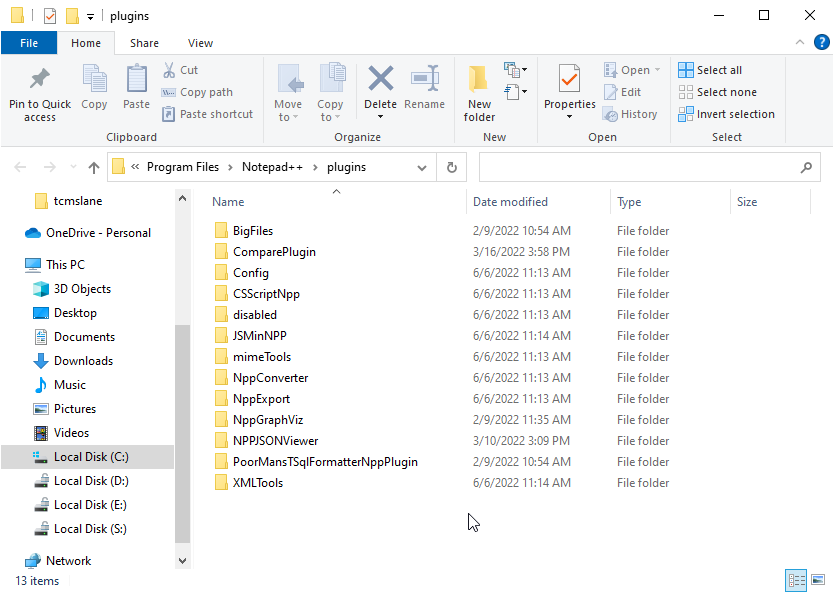Screen dimensions: 834x593
Task: Open Network in navigation pane
Action: tap(68, 561)
